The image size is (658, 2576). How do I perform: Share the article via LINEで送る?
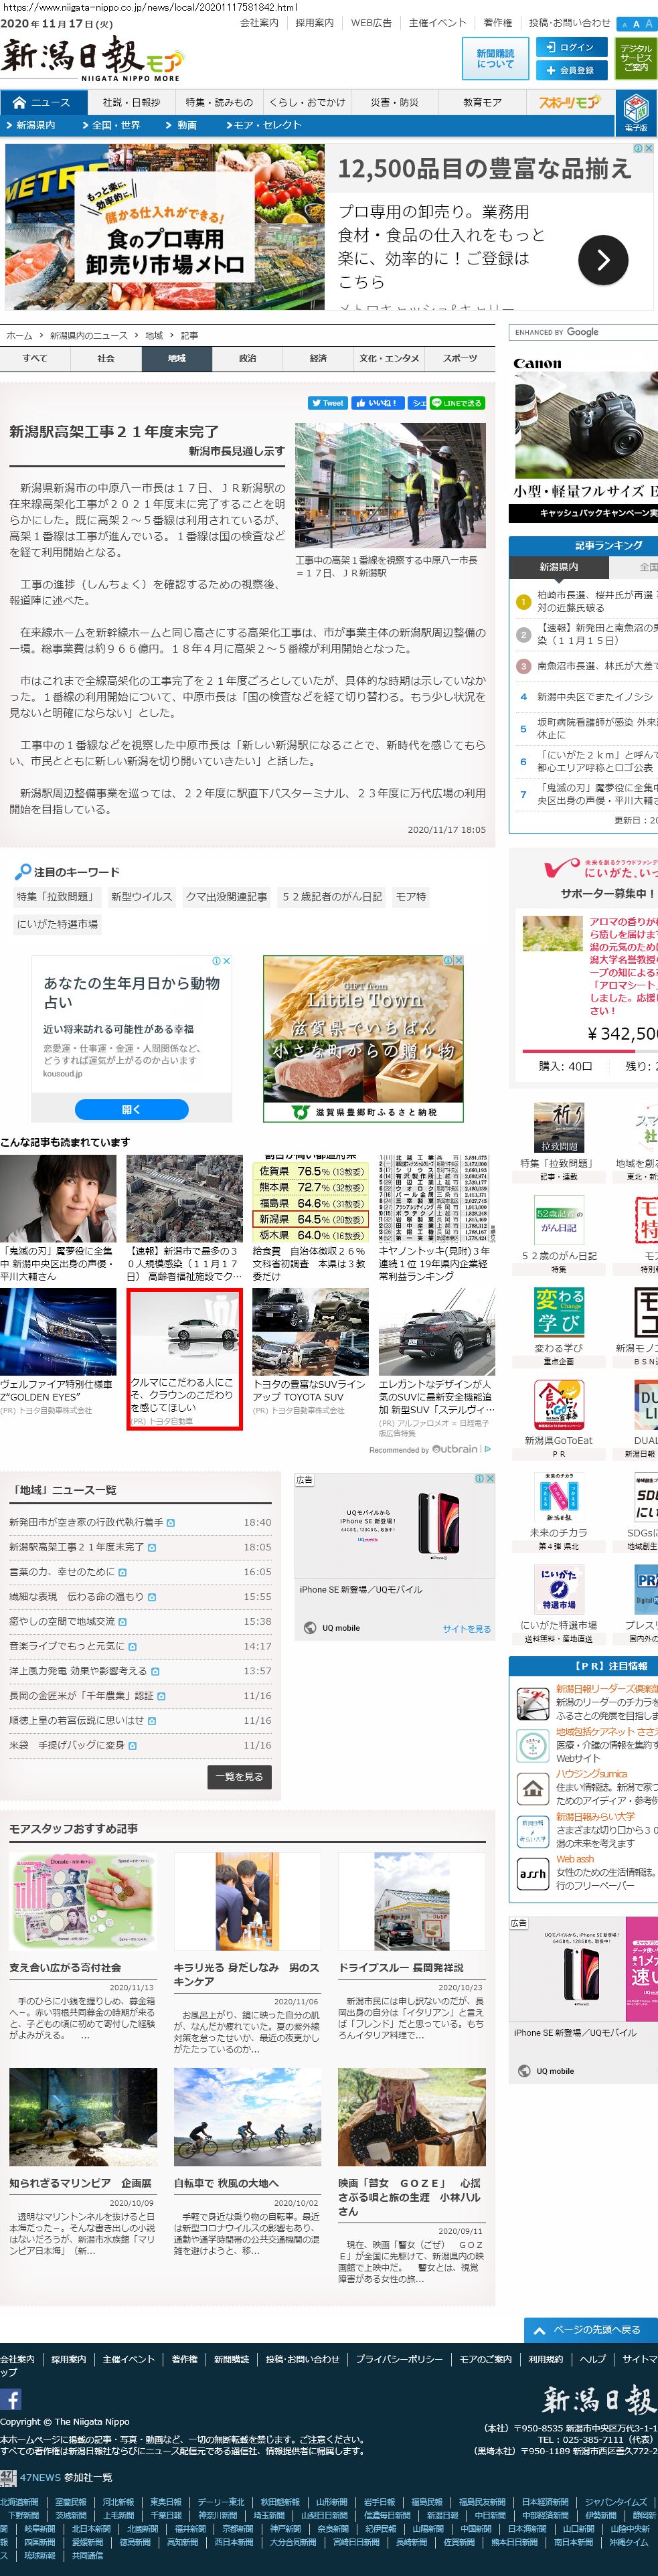(x=457, y=403)
